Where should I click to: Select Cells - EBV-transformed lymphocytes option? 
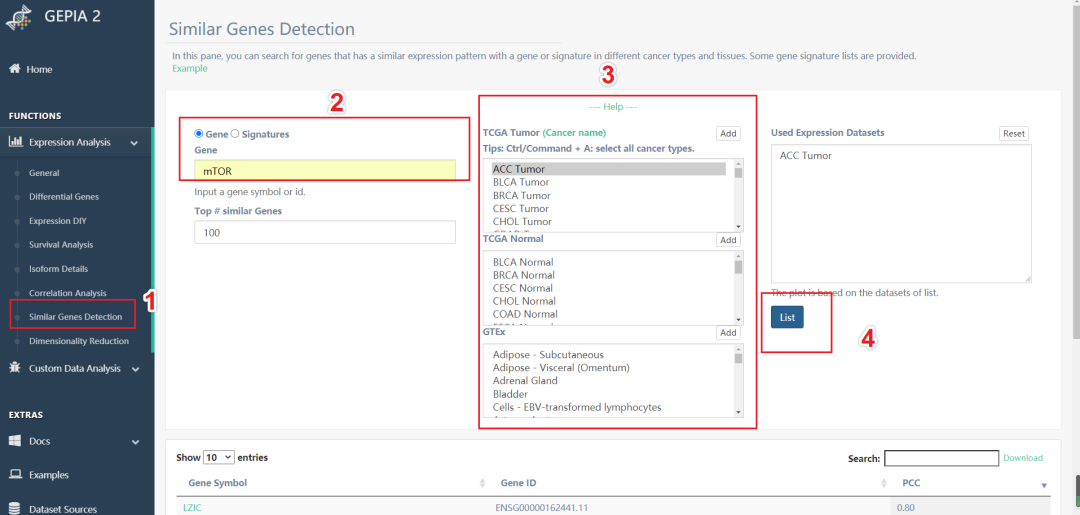tap(608, 408)
